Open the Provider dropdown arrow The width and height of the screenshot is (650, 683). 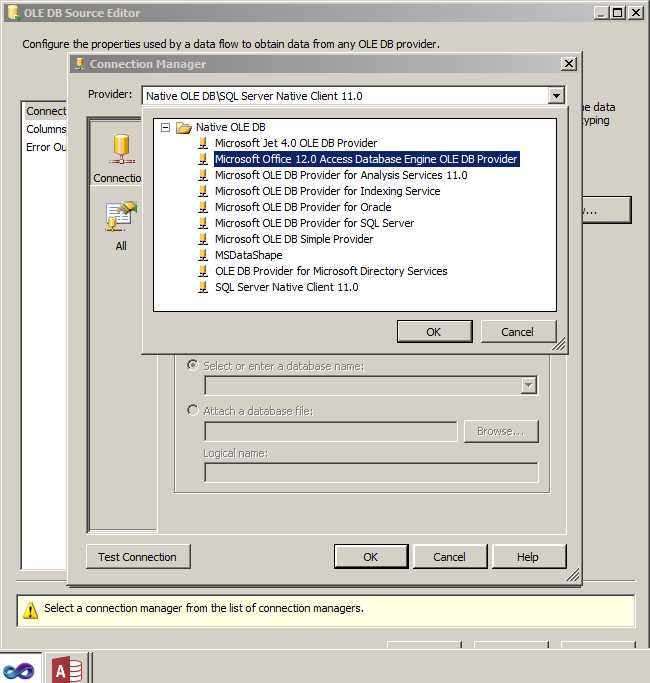556,95
